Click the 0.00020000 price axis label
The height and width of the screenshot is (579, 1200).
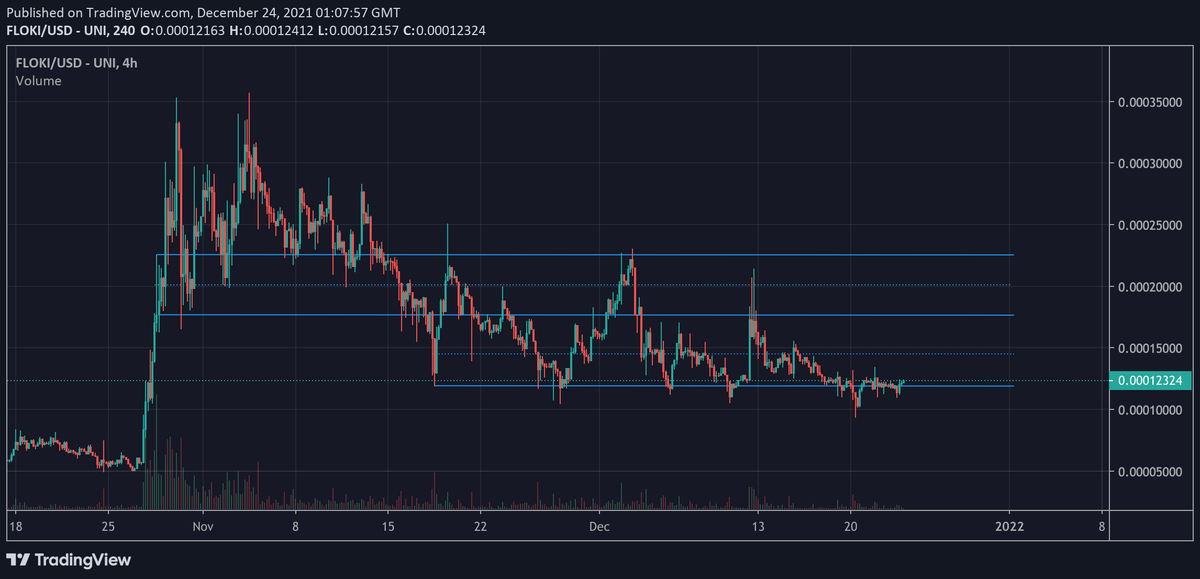pyautogui.click(x=1151, y=287)
